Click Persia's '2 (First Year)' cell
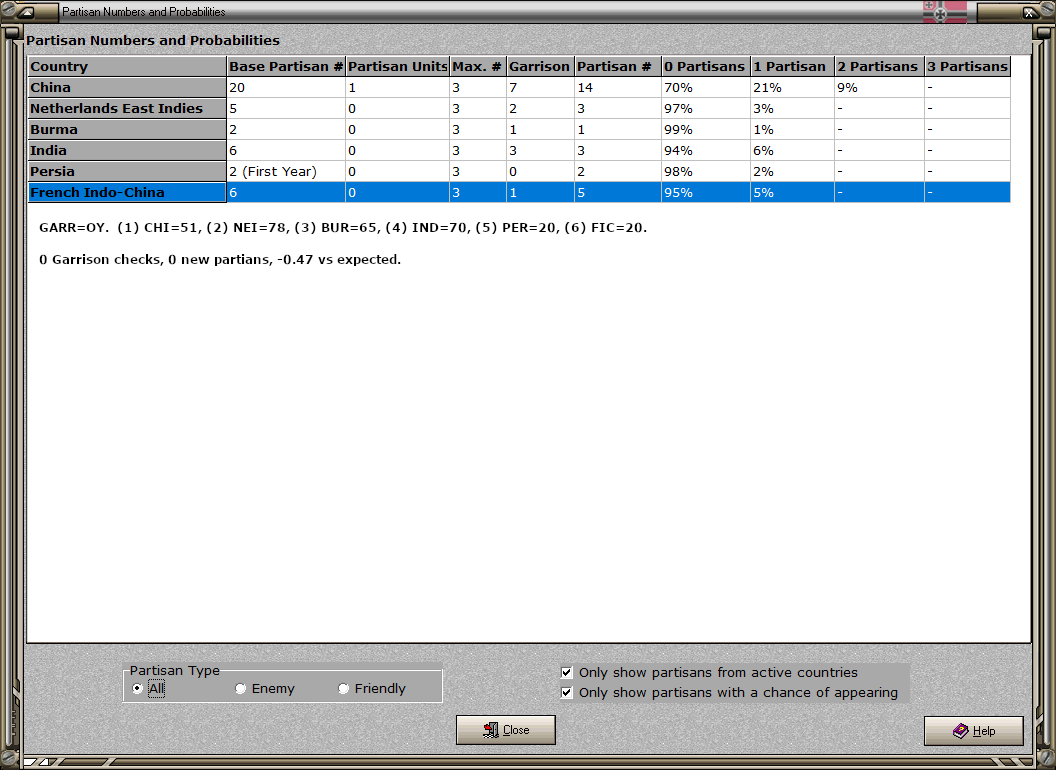Screen dimensions: 1056x770 [x=286, y=171]
